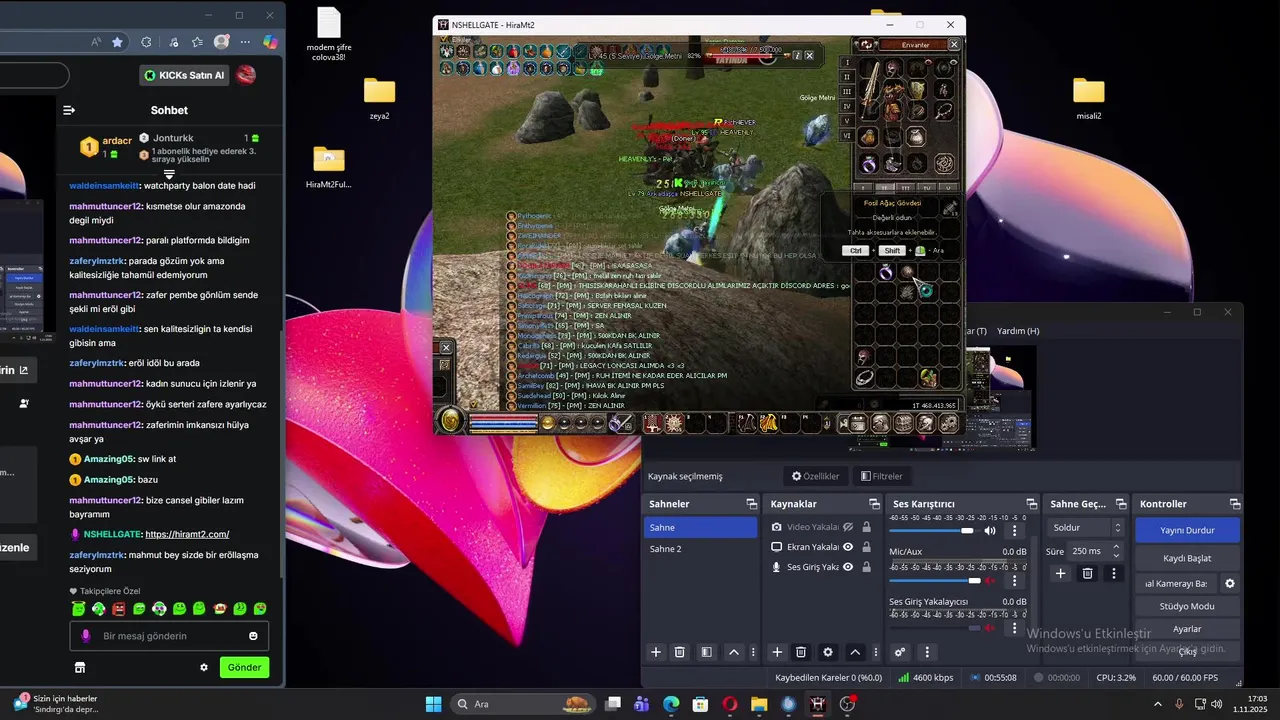The width and height of the screenshot is (1280, 720).
Task: Add a new scene transition
Action: point(1061,573)
